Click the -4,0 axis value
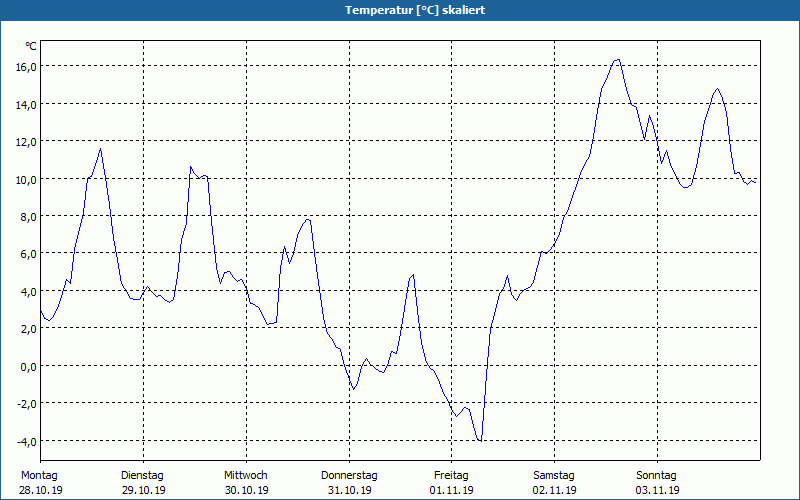Image resolution: width=800 pixels, height=500 pixels. pos(27,441)
